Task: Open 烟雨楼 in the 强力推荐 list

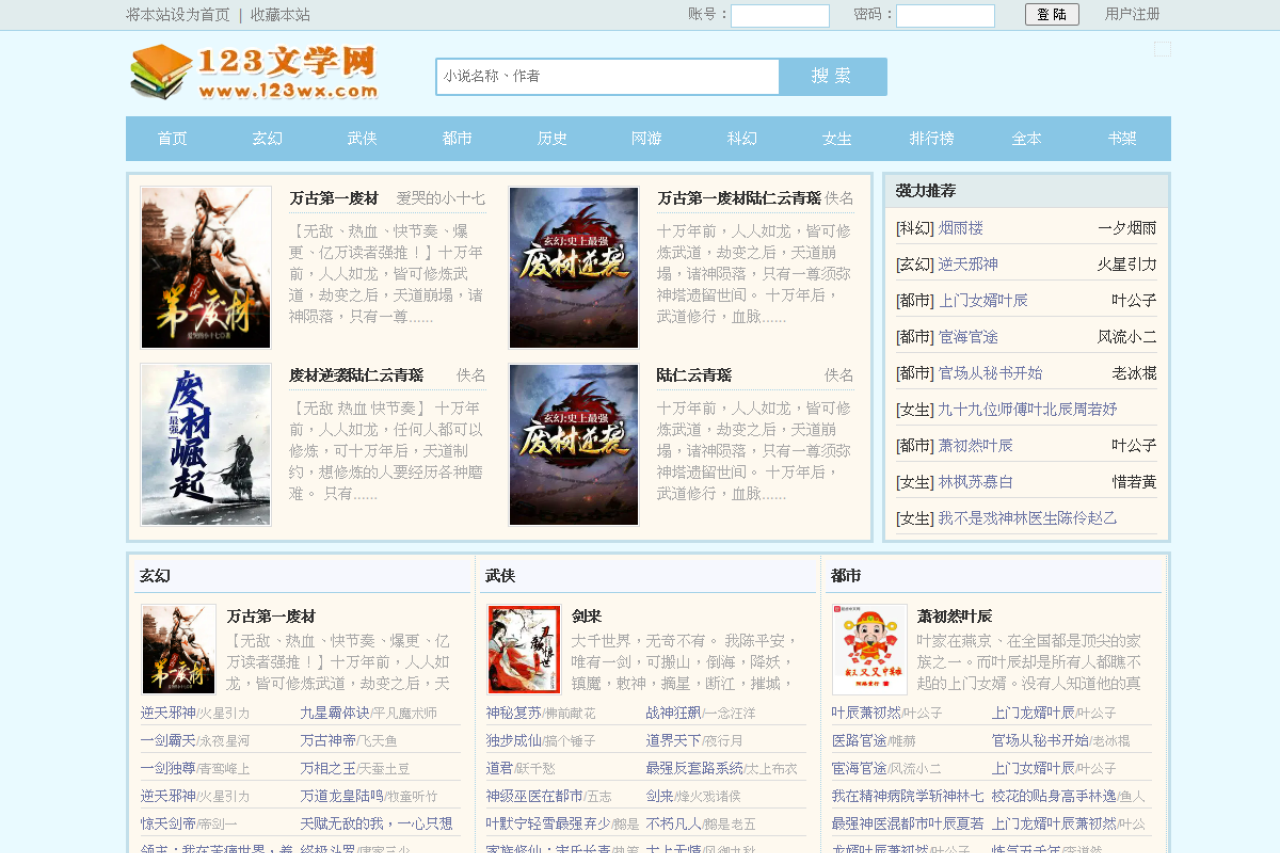Action: tap(961, 228)
